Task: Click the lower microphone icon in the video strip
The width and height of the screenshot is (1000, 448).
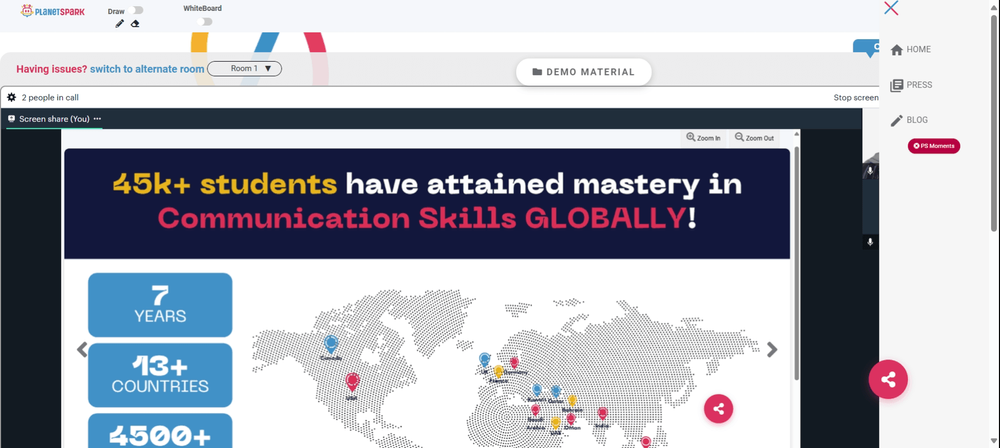Action: (x=870, y=242)
